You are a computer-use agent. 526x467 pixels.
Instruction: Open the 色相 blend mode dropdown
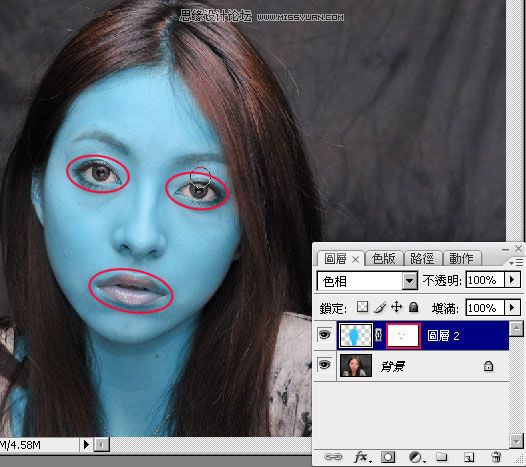point(410,280)
